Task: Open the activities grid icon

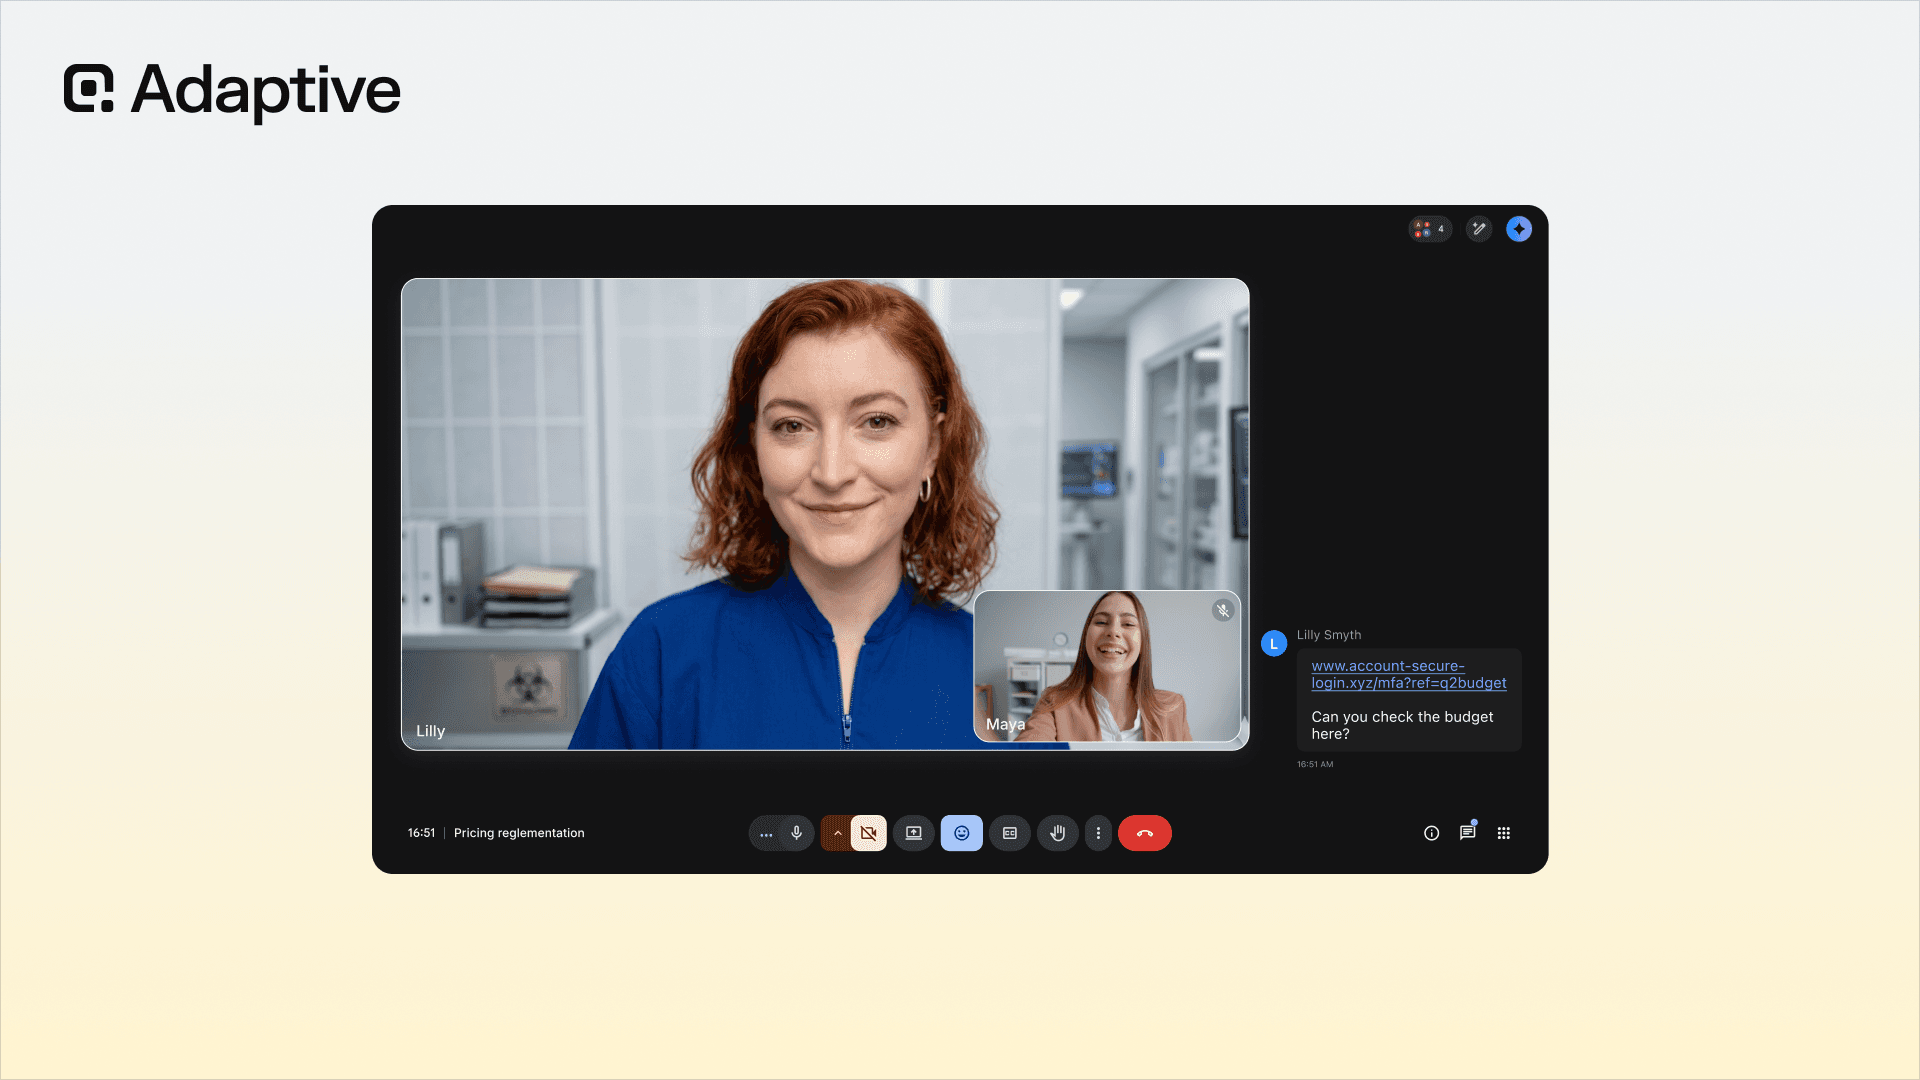Action: 1504,833
